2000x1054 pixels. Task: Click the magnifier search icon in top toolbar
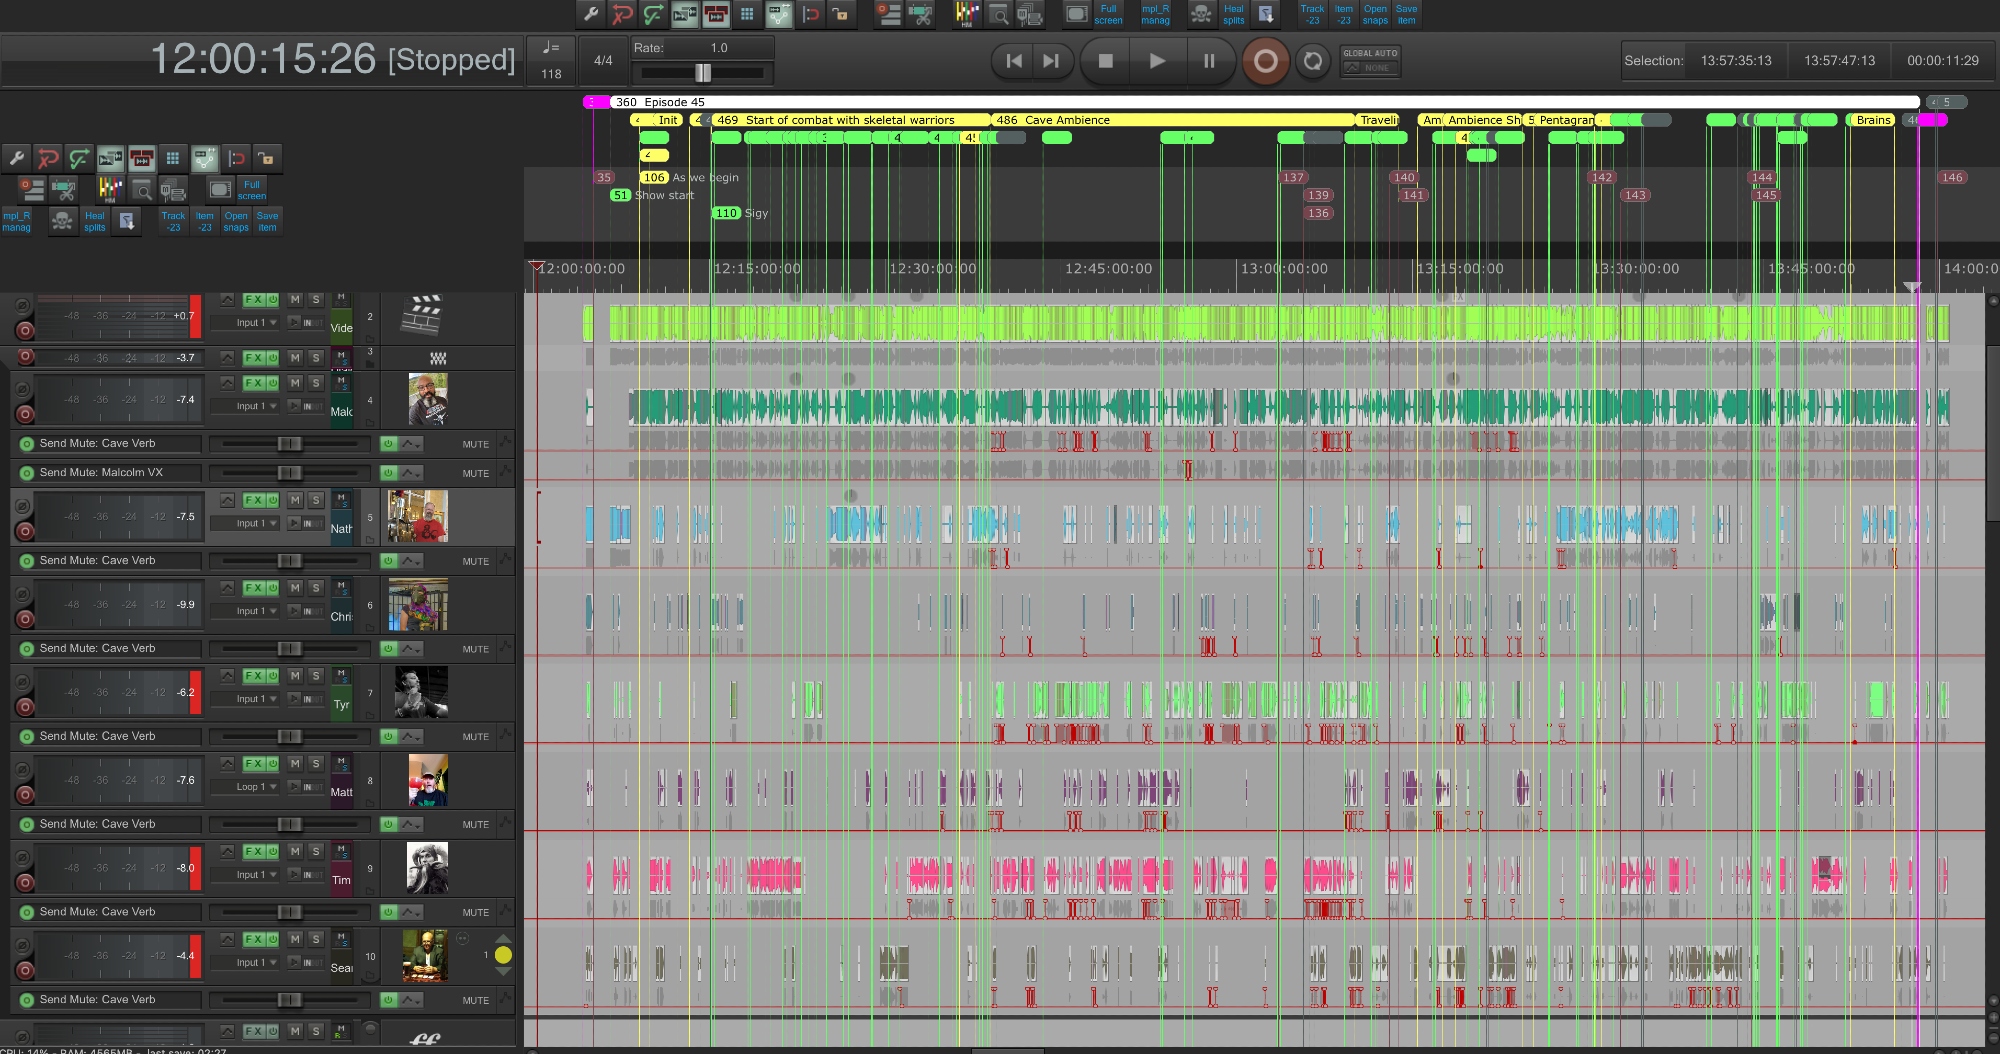(998, 14)
